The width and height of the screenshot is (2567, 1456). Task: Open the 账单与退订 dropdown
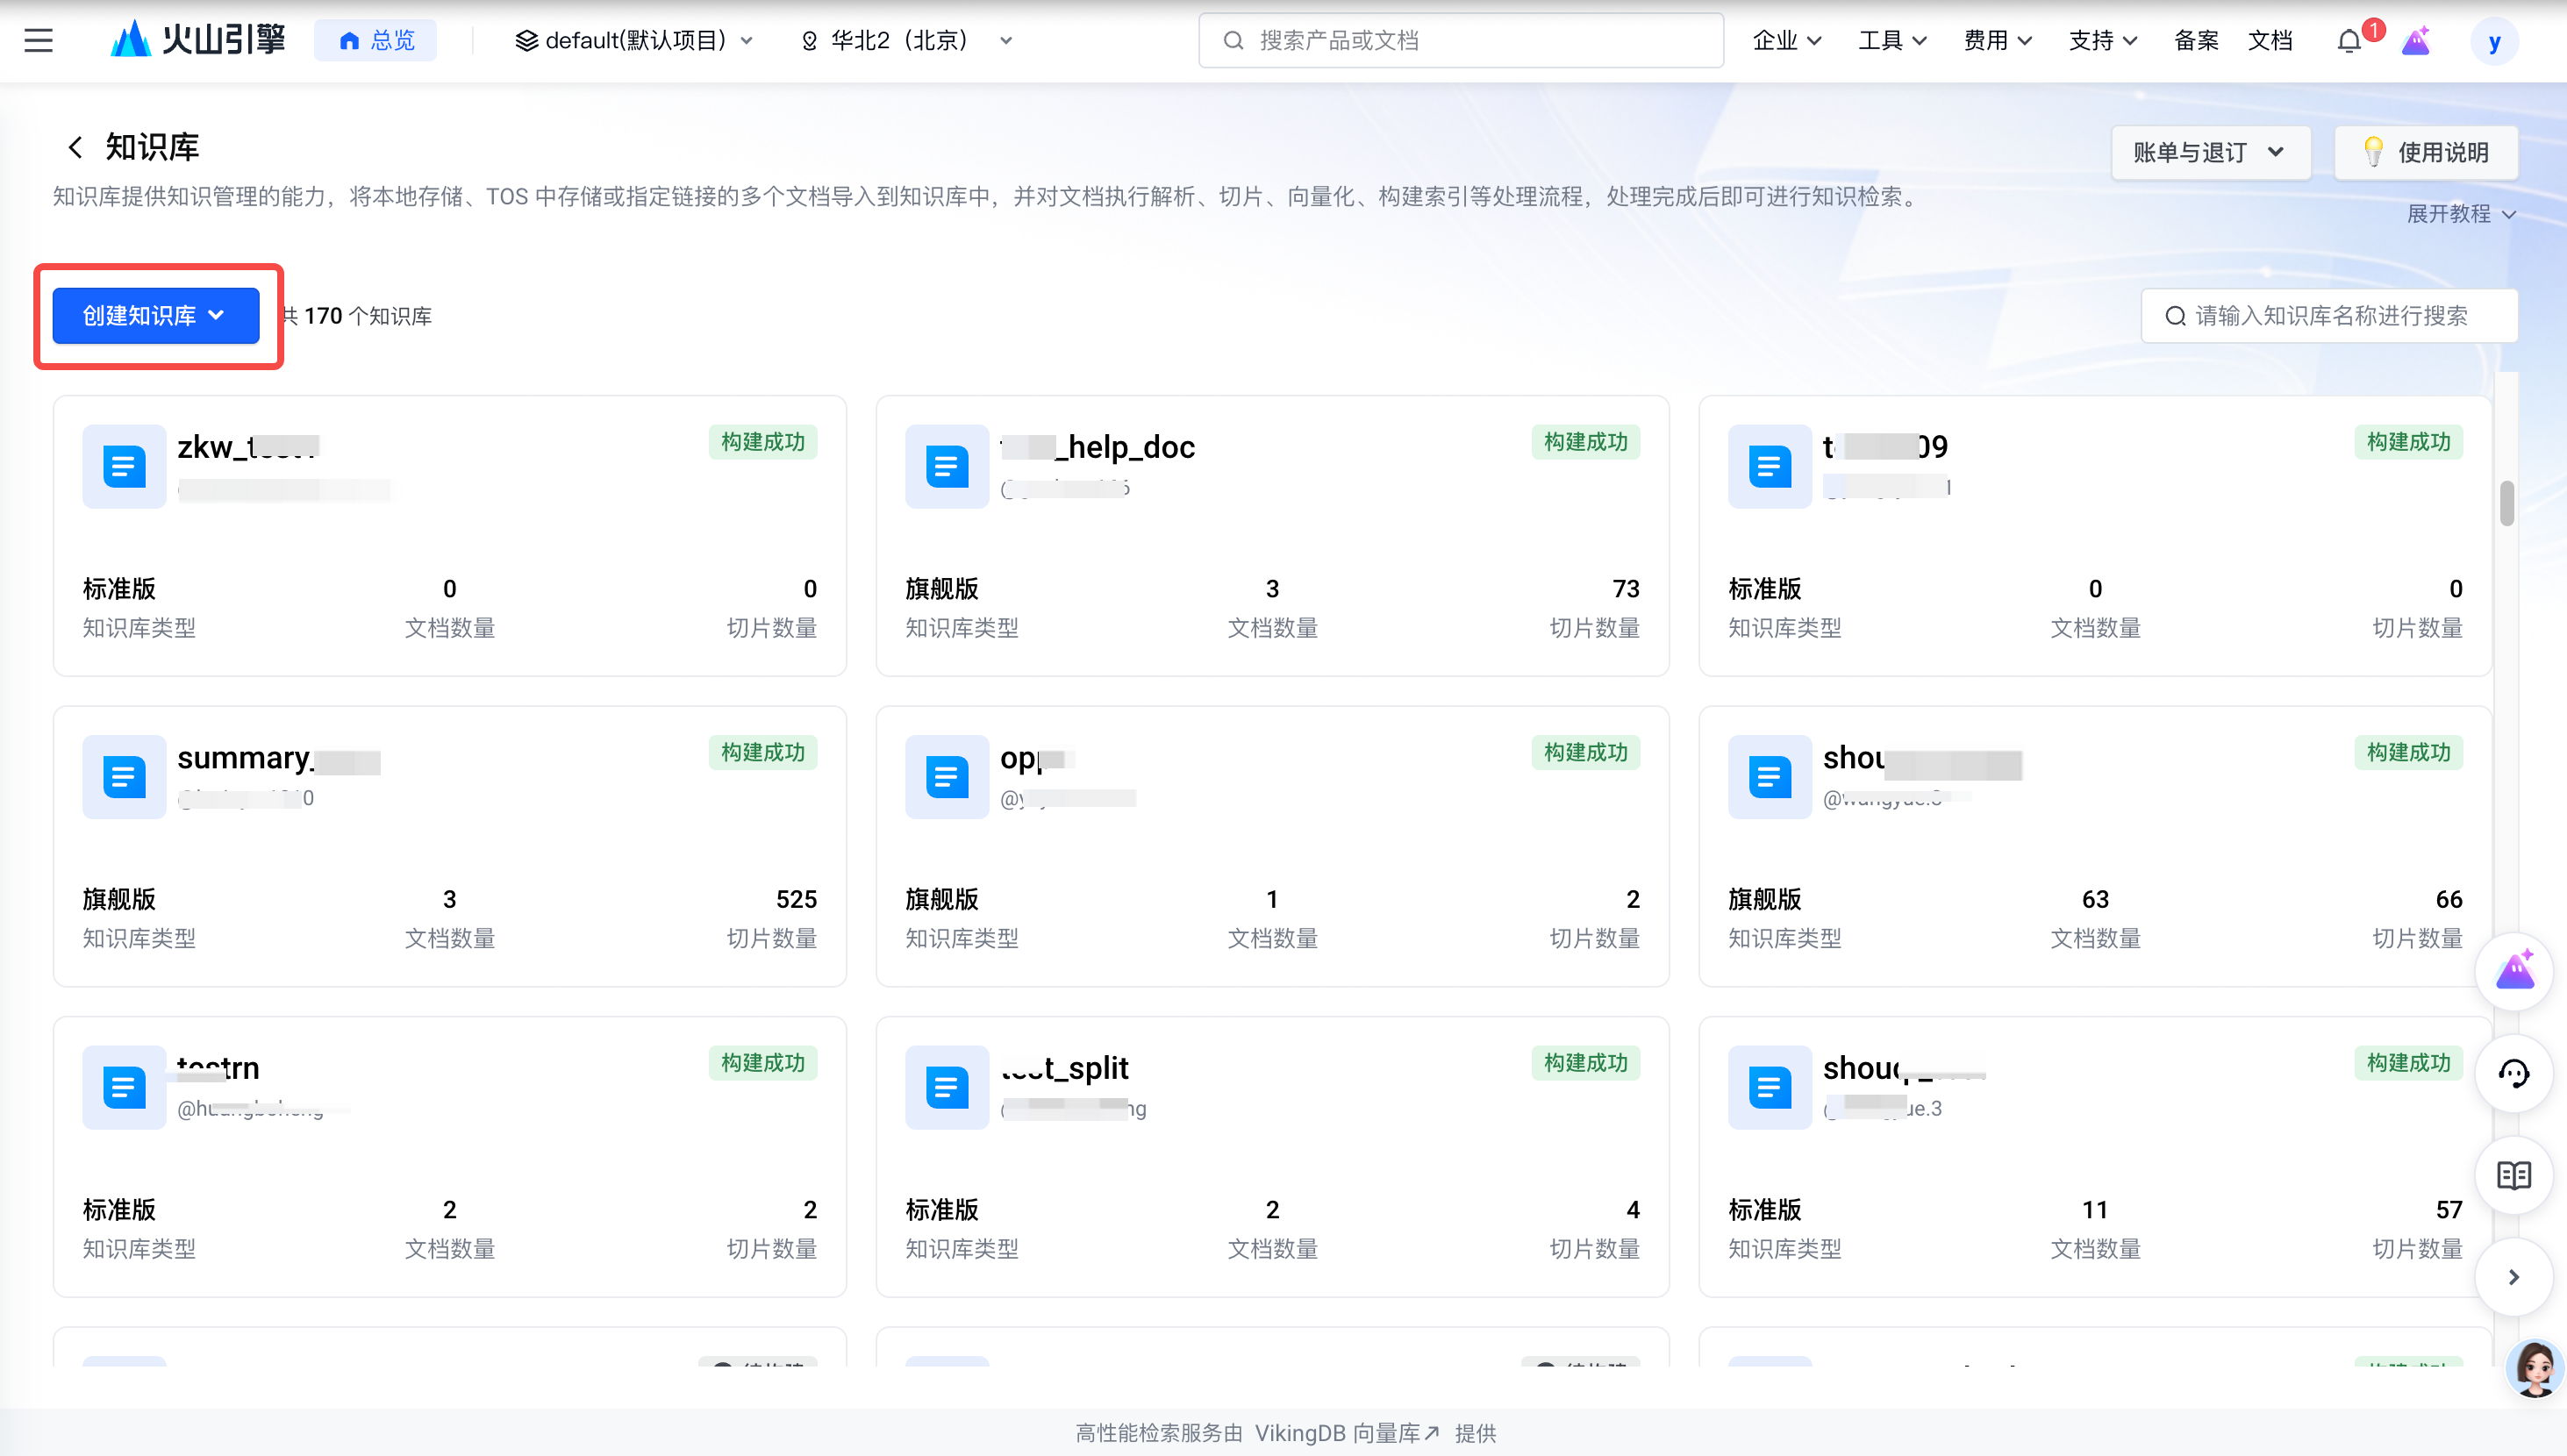coord(2209,153)
